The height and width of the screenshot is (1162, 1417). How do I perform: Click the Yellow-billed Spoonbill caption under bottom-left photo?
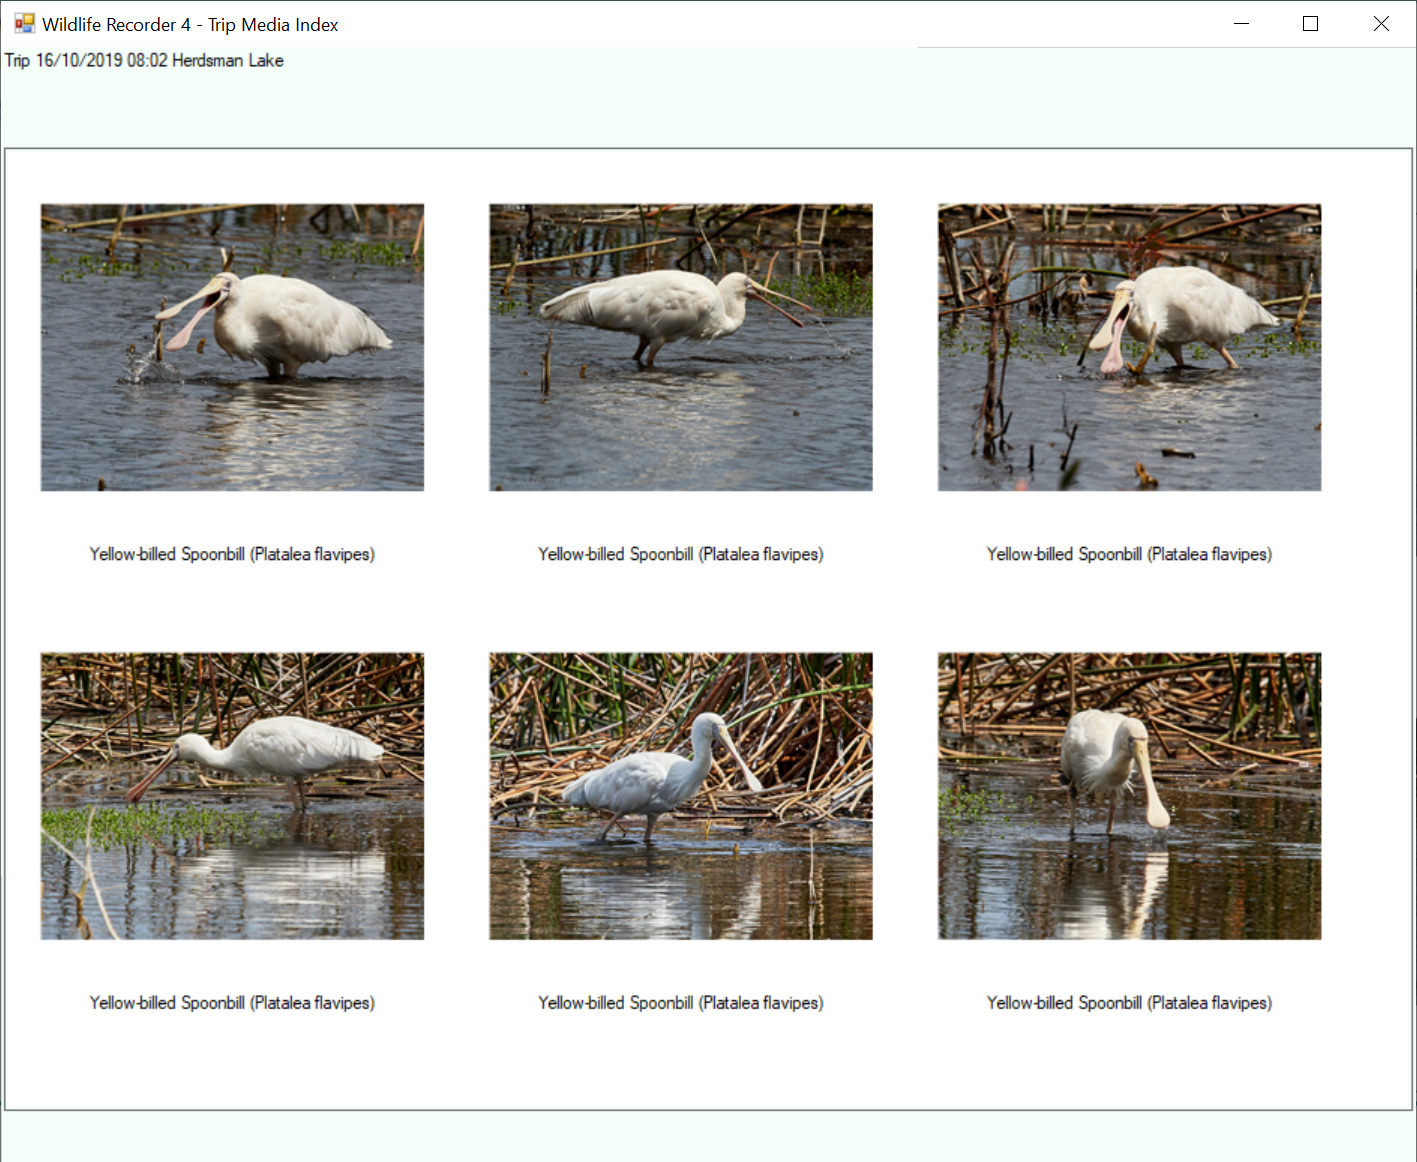(x=232, y=1003)
